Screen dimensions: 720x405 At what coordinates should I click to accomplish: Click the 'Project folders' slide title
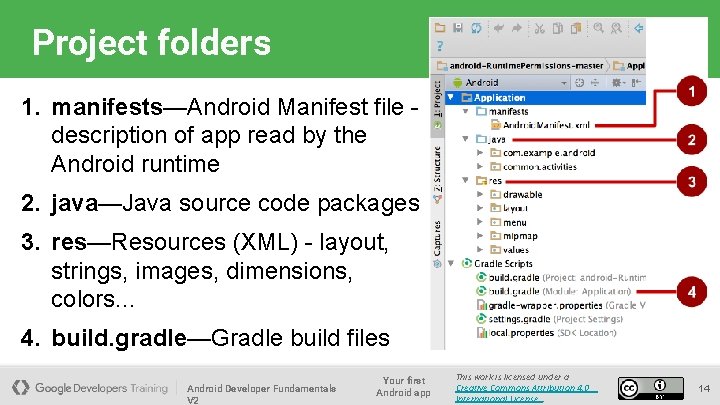point(152,42)
